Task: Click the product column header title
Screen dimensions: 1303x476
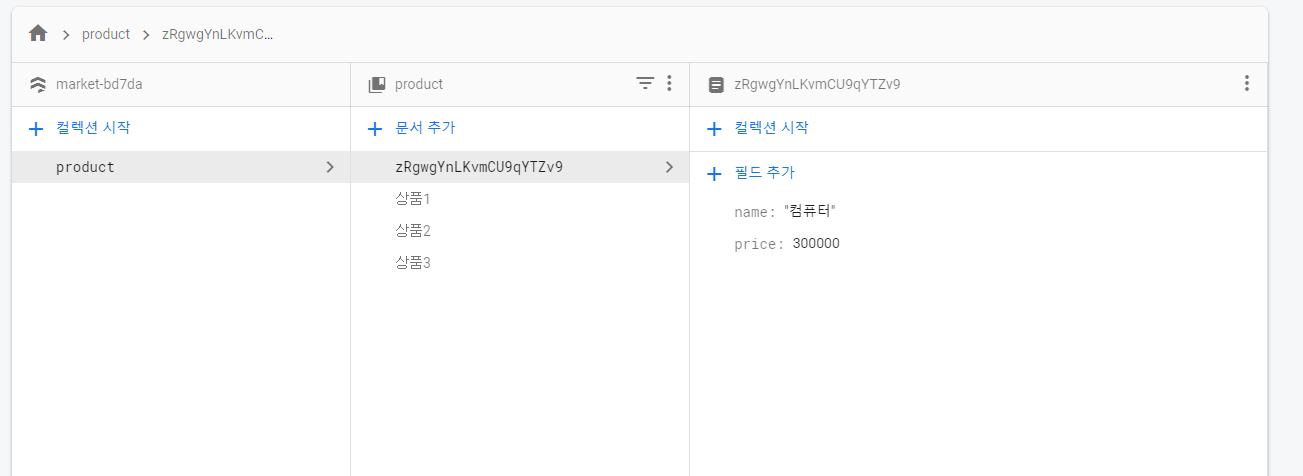Action: coord(419,84)
